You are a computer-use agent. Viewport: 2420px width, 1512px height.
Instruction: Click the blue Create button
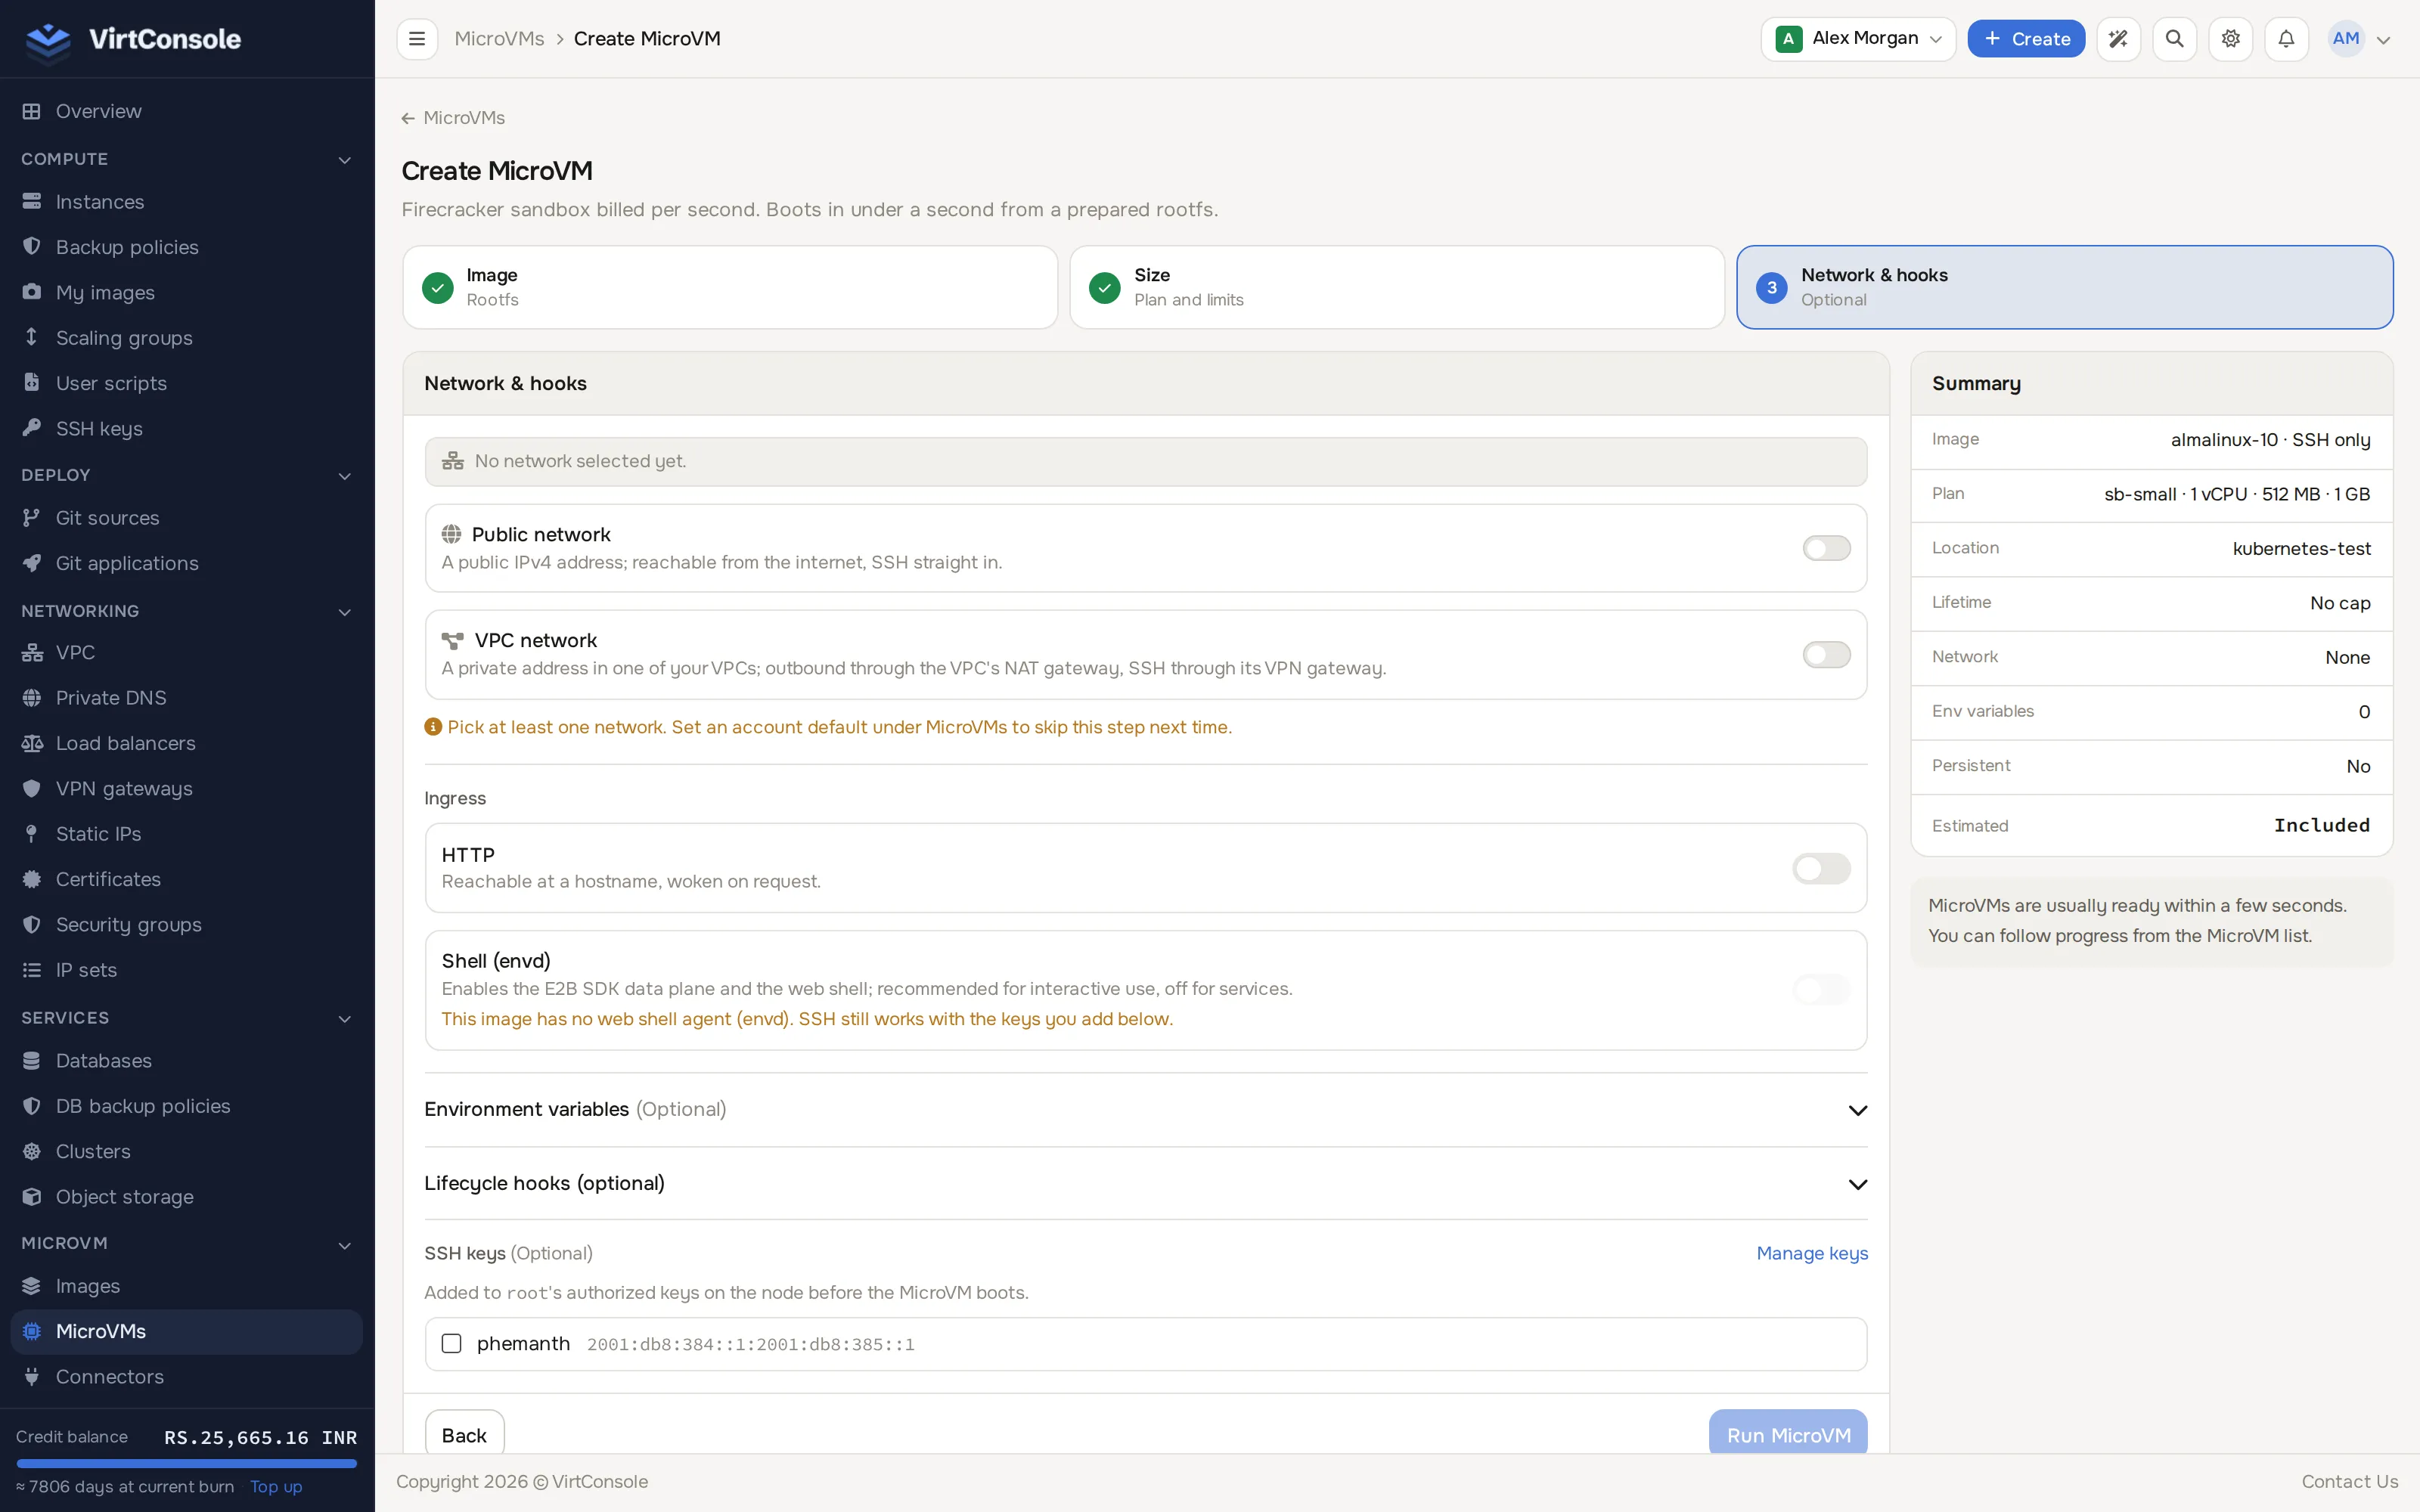(2026, 39)
